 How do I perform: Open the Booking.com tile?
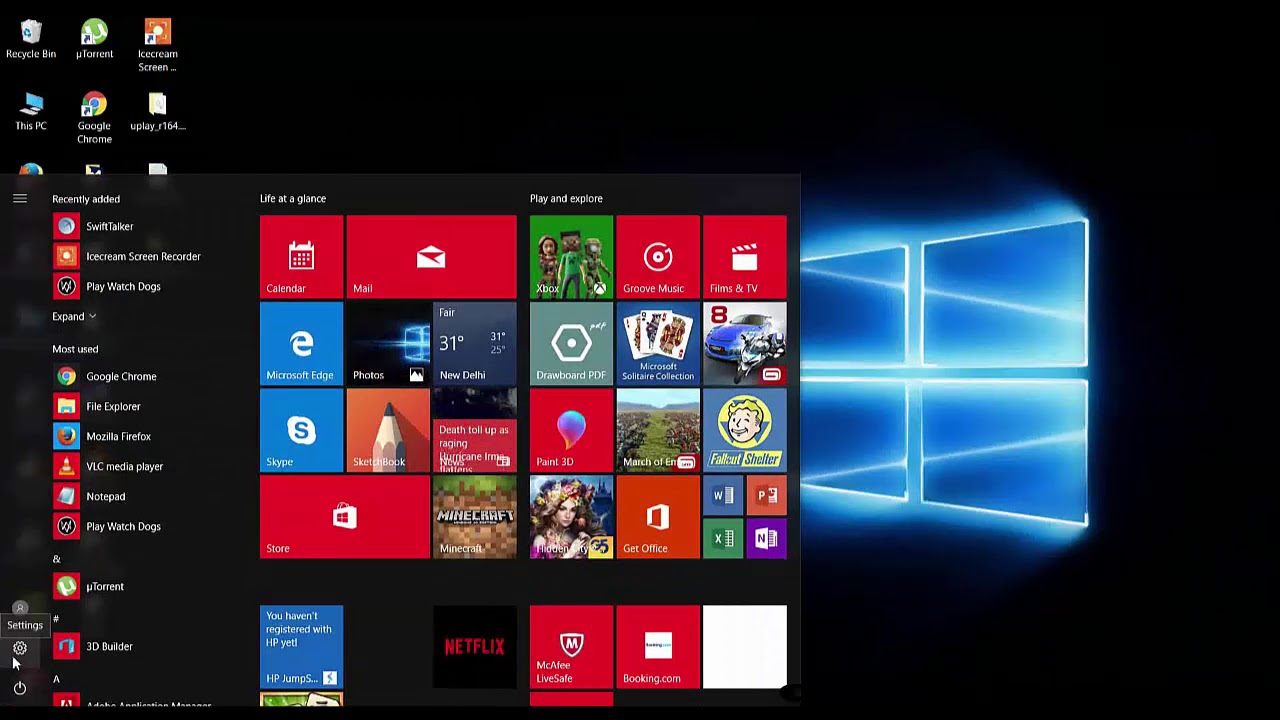pos(658,647)
